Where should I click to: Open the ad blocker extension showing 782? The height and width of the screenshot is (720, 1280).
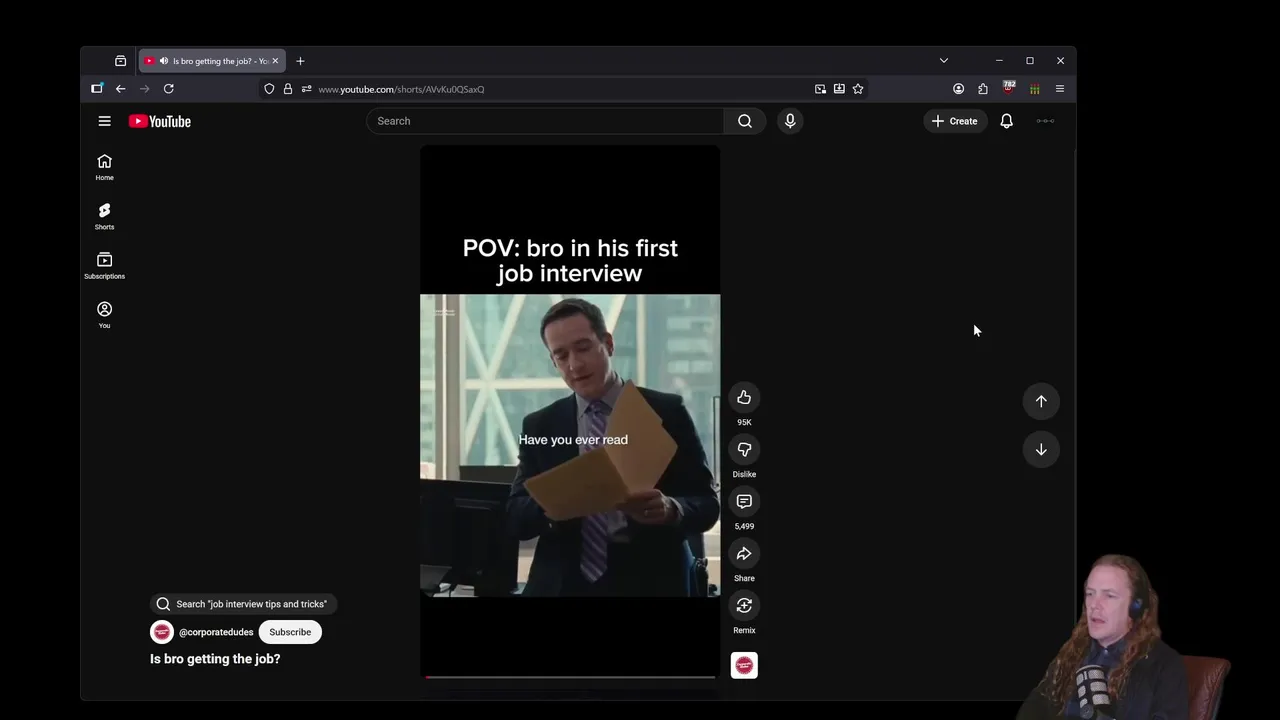pyautogui.click(x=1008, y=89)
